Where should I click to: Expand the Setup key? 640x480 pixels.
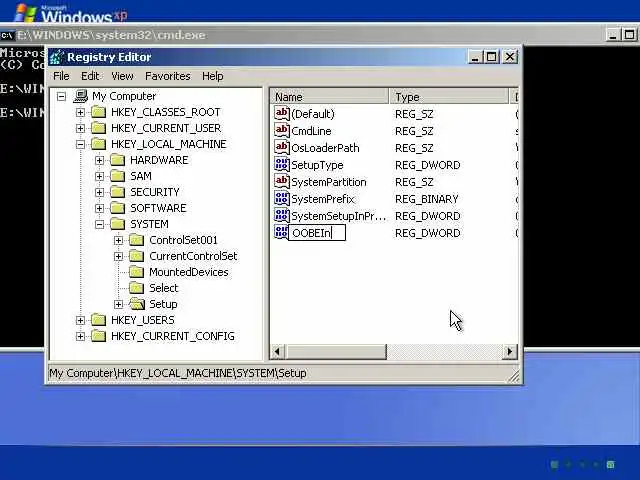click(x=118, y=304)
